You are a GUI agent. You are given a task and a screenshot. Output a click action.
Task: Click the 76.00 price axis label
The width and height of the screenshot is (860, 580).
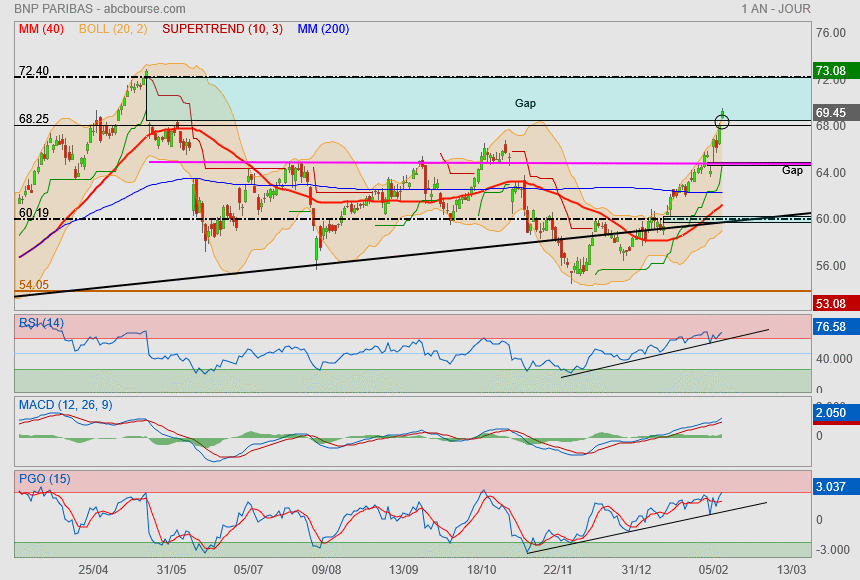[x=830, y=33]
